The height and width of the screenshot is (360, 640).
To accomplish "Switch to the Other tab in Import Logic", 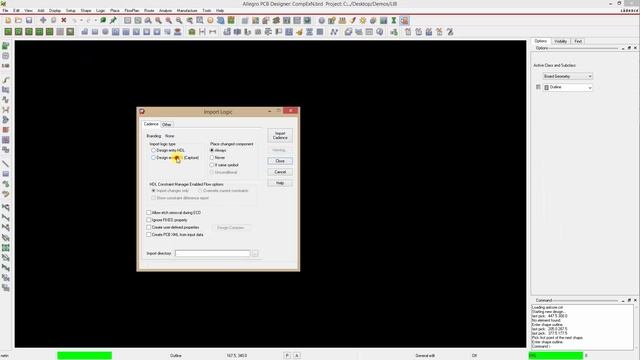I will [x=167, y=124].
